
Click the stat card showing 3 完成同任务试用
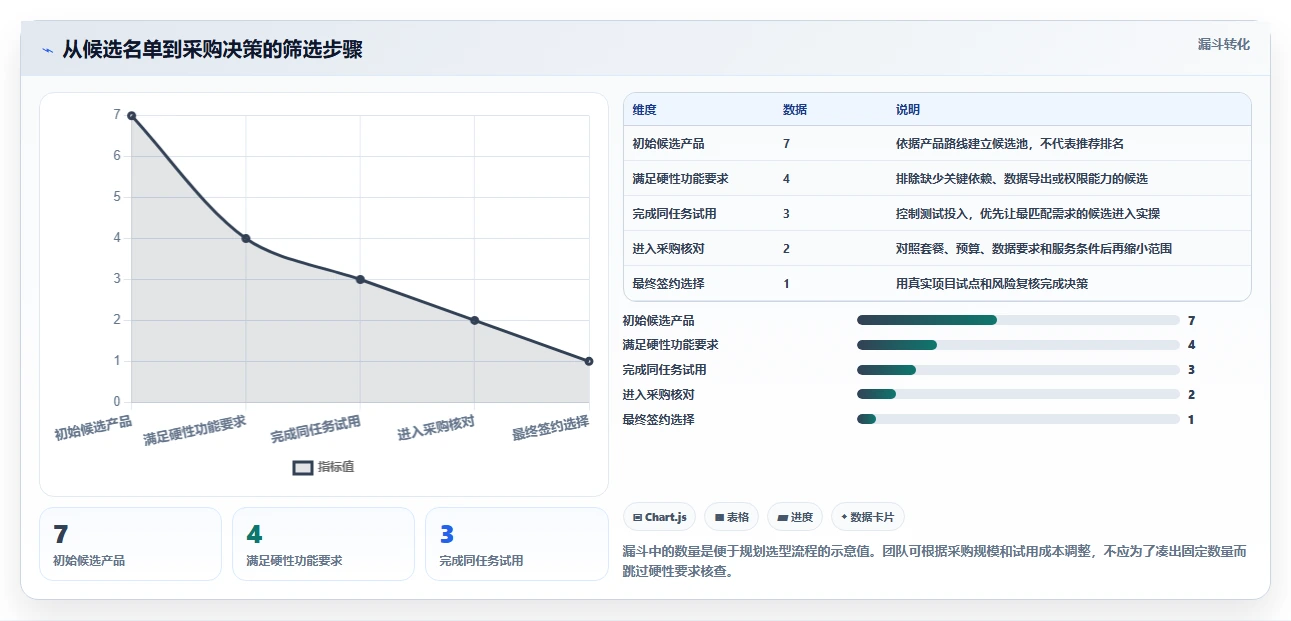point(516,544)
